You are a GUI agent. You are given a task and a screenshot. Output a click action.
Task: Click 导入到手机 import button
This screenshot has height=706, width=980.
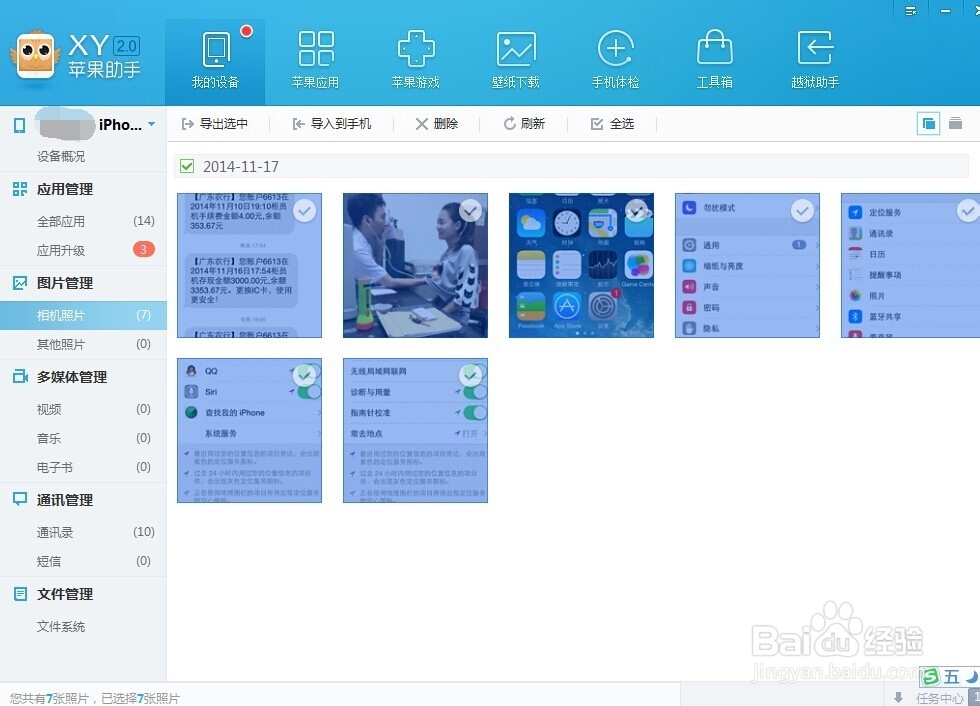pos(332,124)
